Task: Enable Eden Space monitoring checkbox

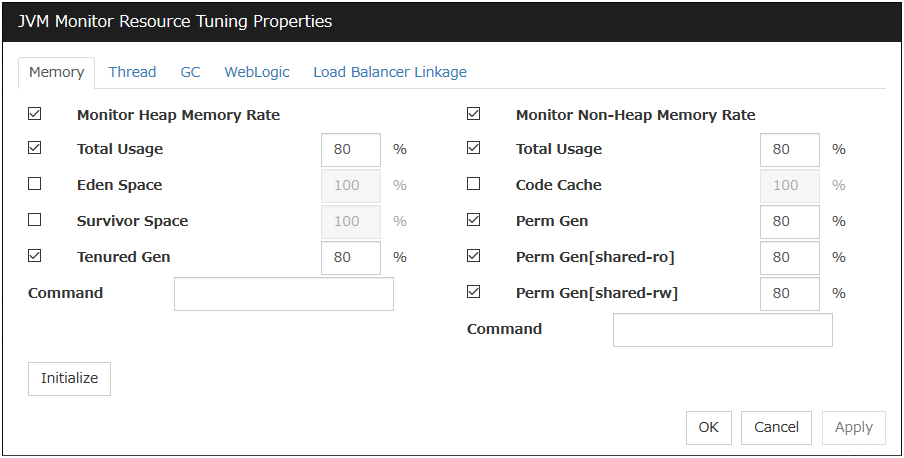Action: 35,184
